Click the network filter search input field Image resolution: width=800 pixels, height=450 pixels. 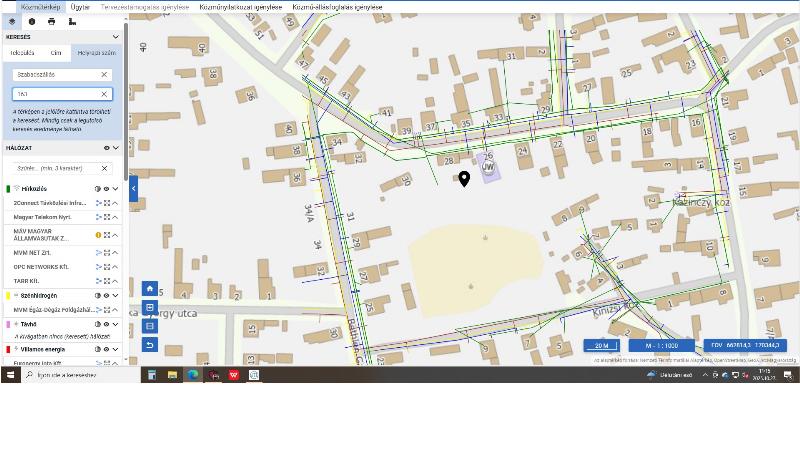(54, 168)
